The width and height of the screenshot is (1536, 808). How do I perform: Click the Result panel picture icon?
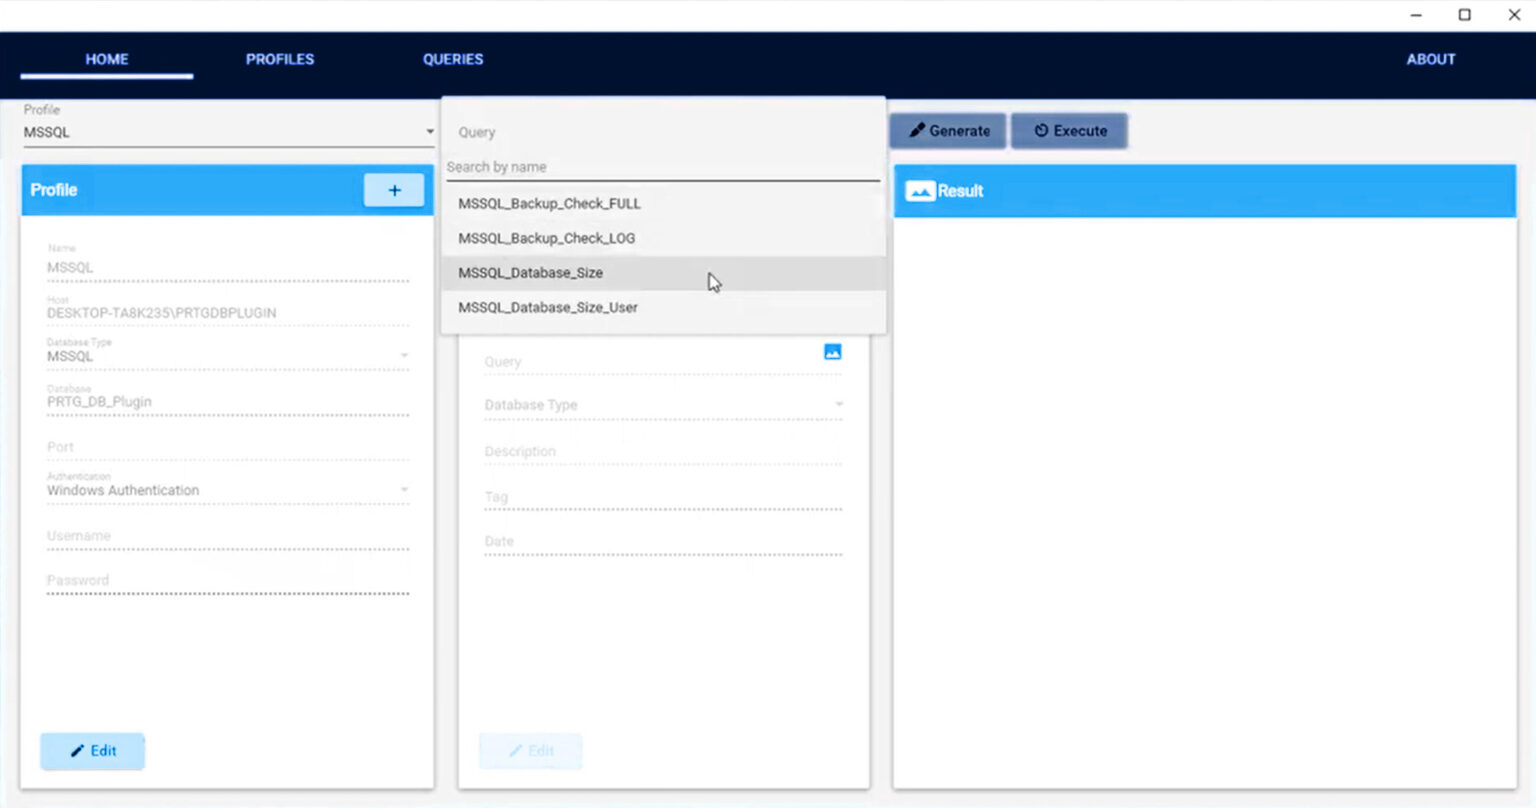pyautogui.click(x=919, y=191)
